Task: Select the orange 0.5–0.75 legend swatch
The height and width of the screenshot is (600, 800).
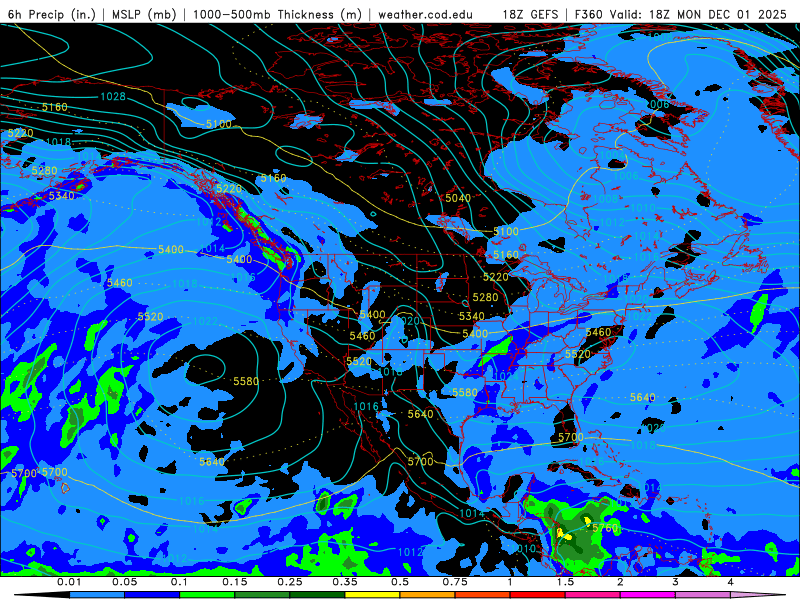Action: [428, 595]
